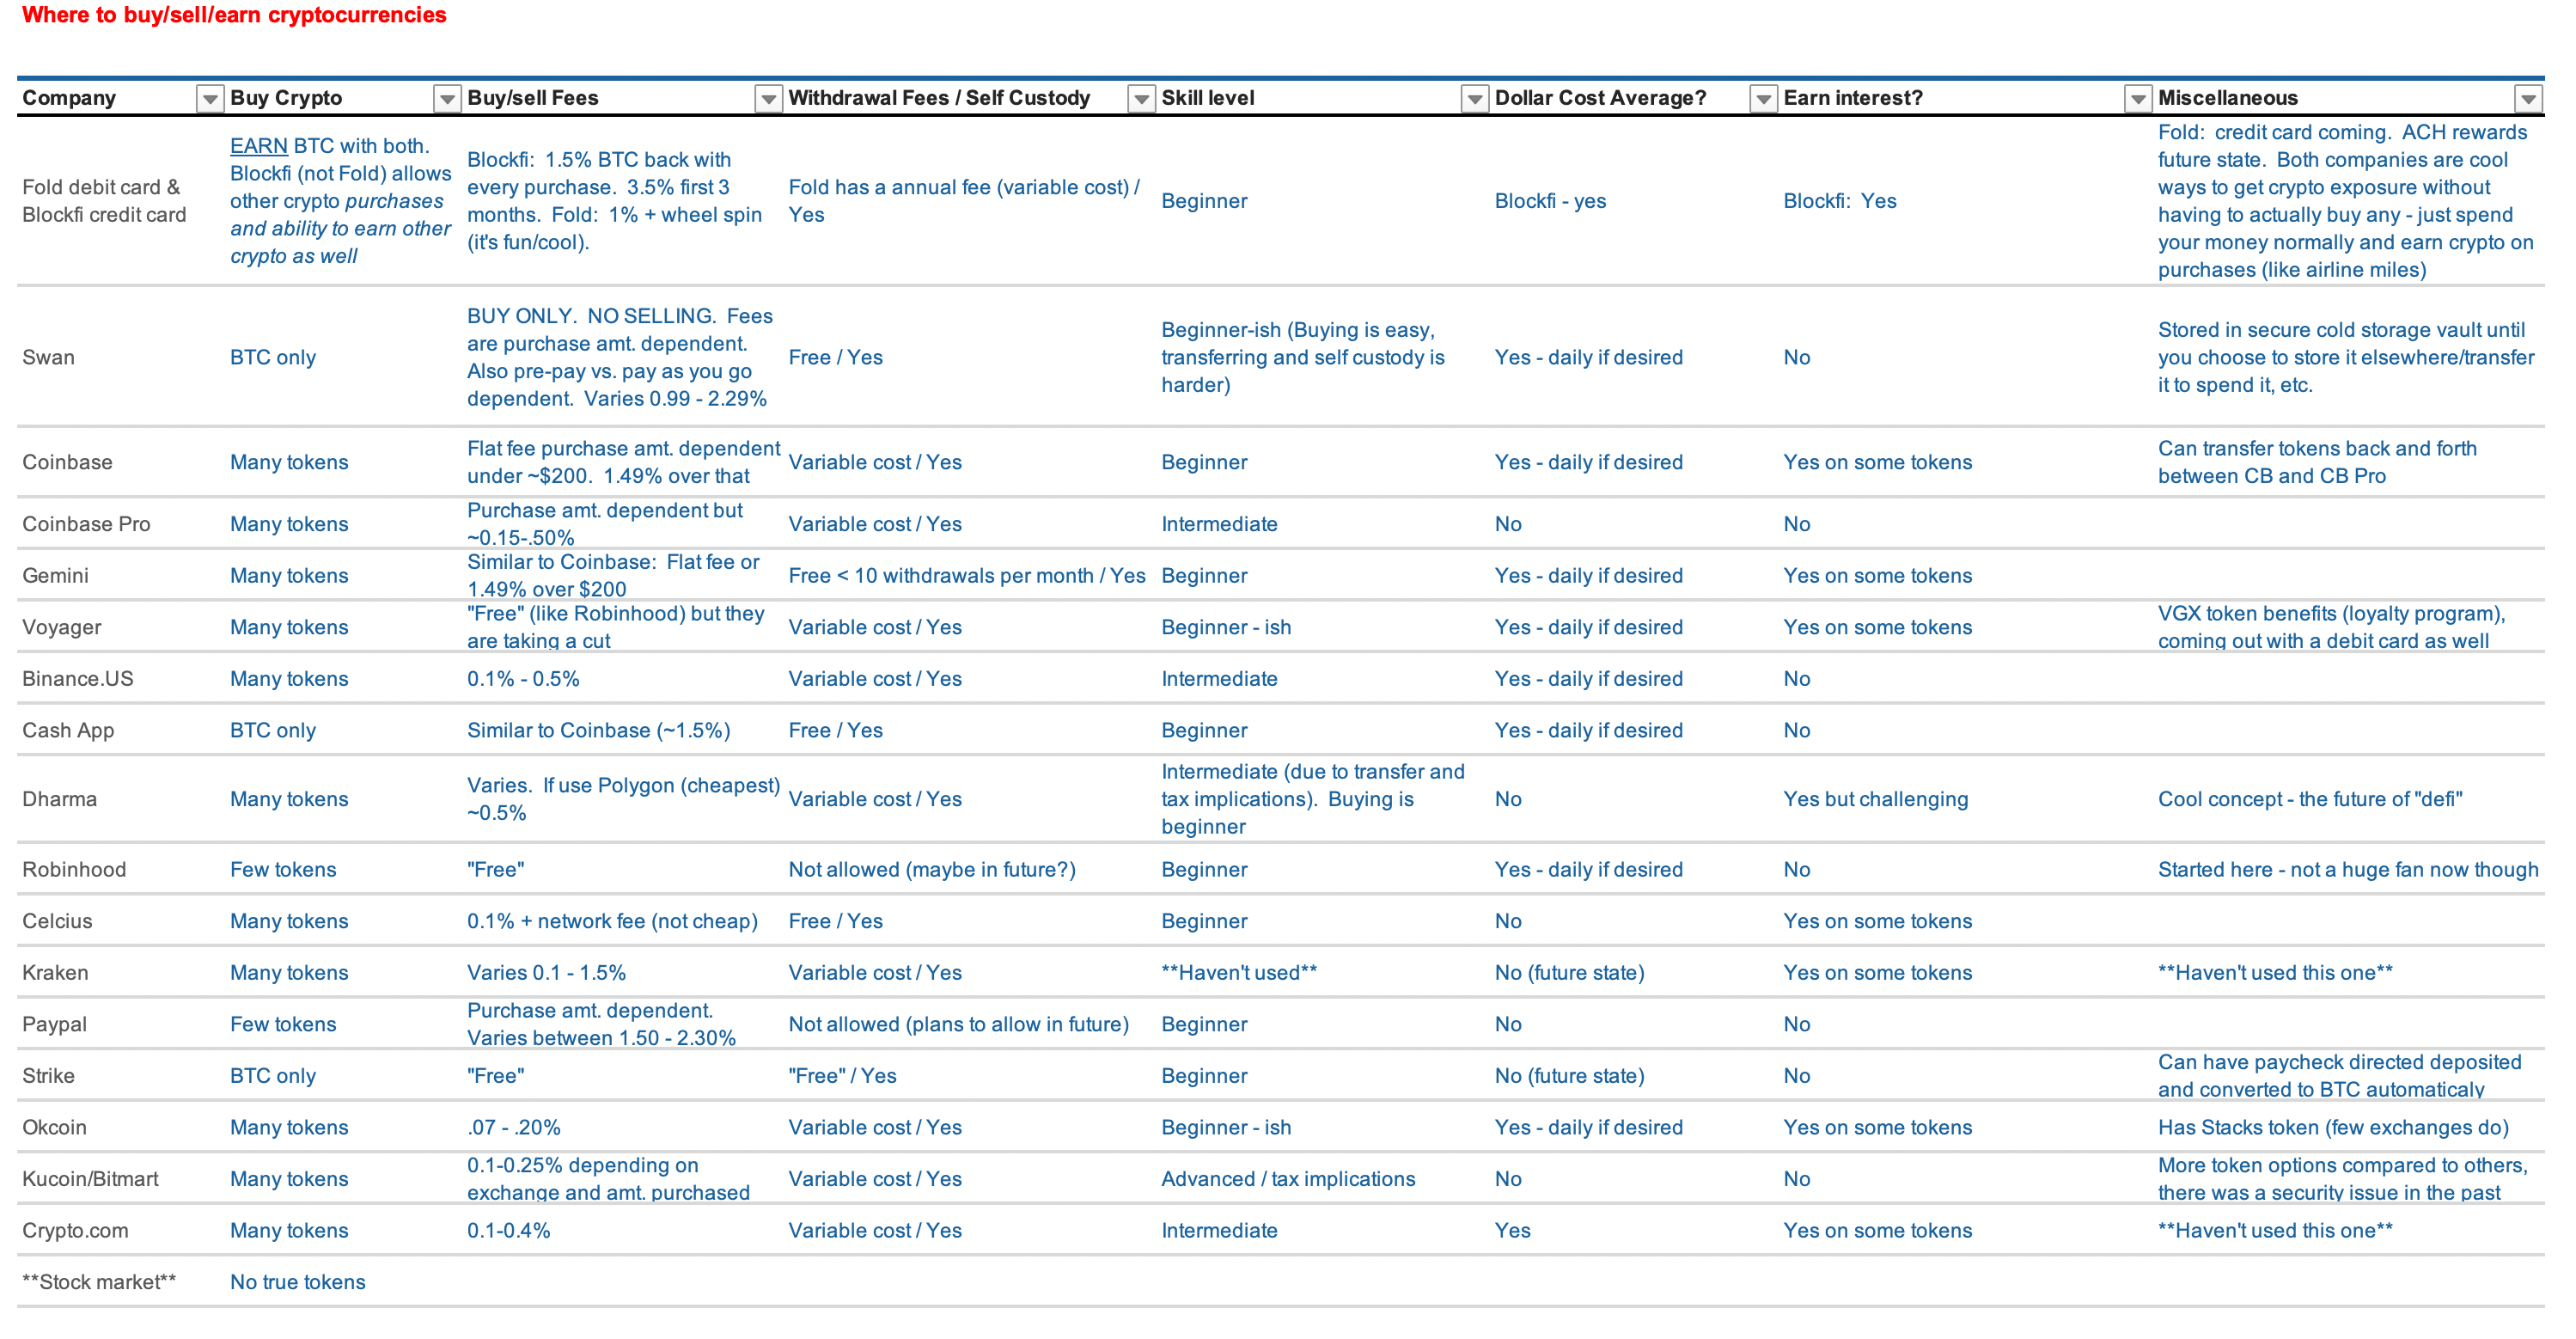
Task: Click 'Not allowed (plans to allow in future)' cell
Action: tap(958, 1025)
